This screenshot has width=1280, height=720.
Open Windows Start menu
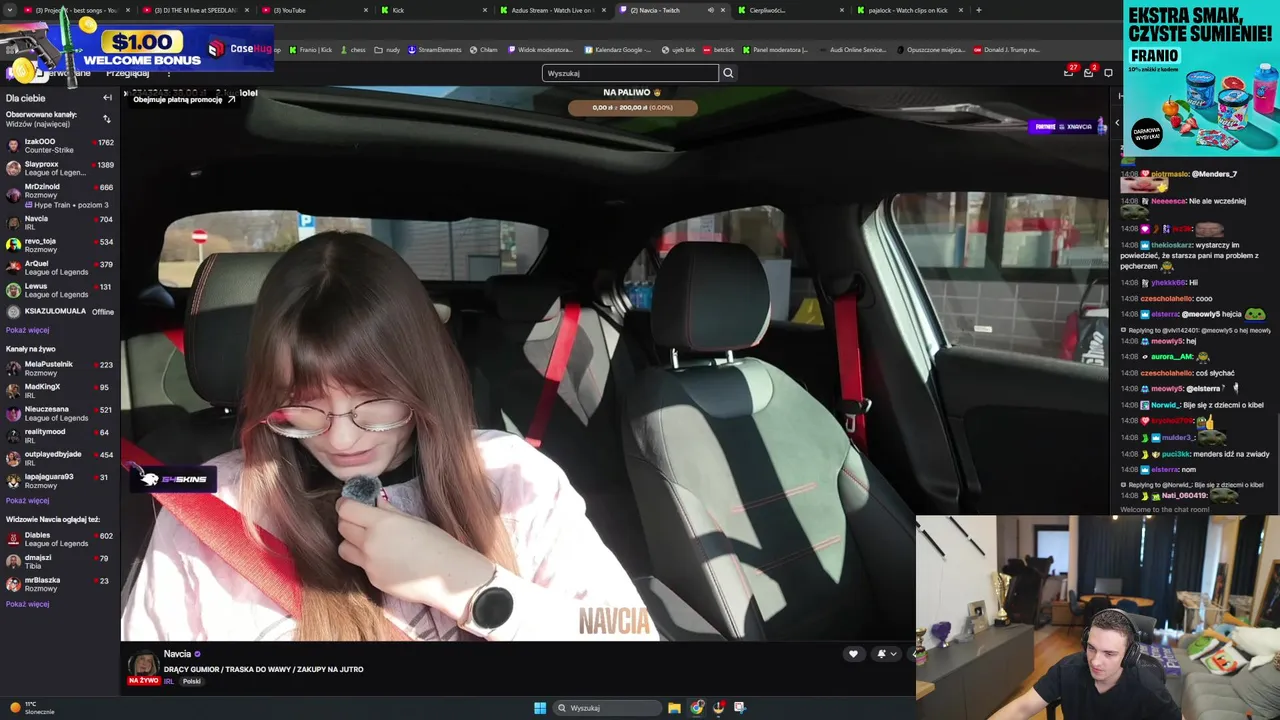540,708
